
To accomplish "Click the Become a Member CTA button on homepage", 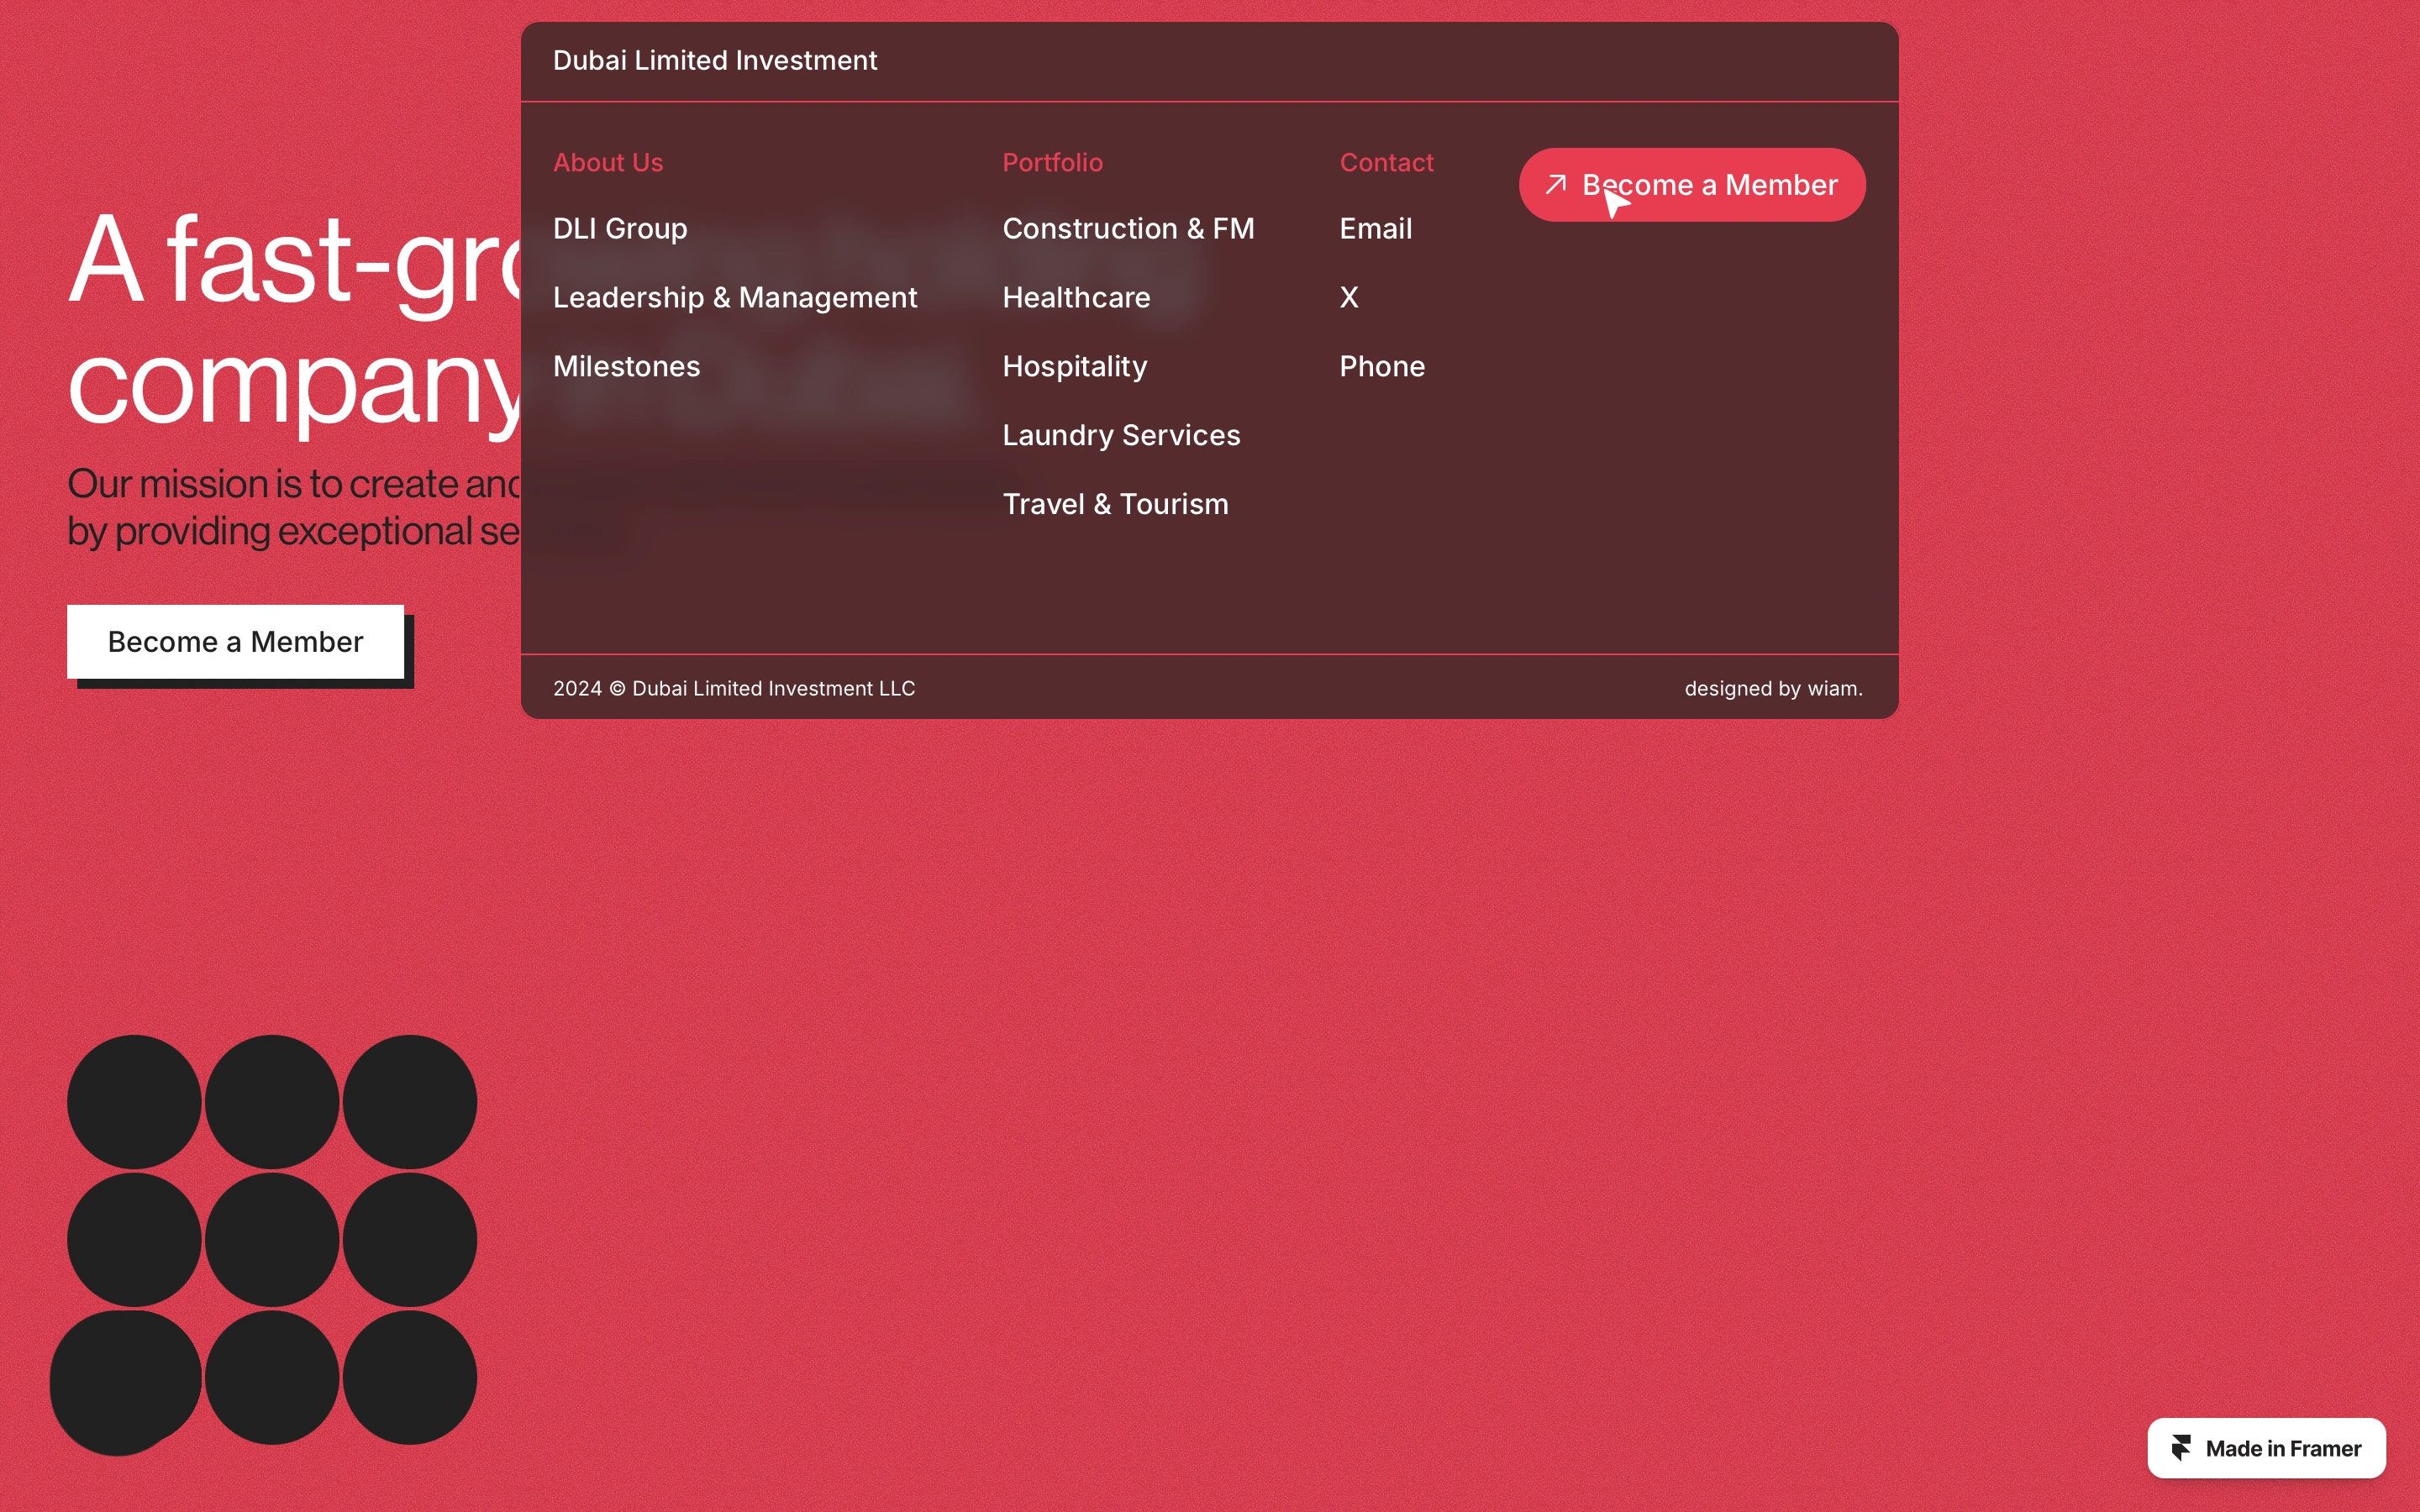I will (235, 639).
